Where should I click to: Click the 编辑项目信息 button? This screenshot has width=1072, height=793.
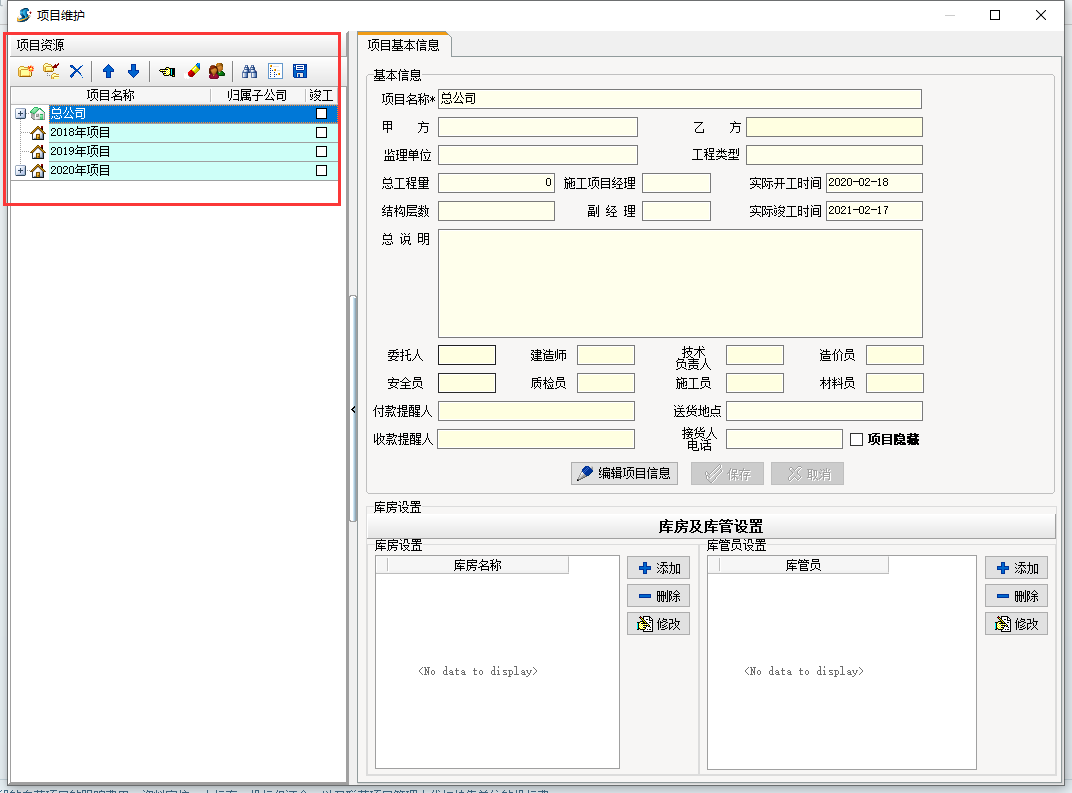coord(625,474)
